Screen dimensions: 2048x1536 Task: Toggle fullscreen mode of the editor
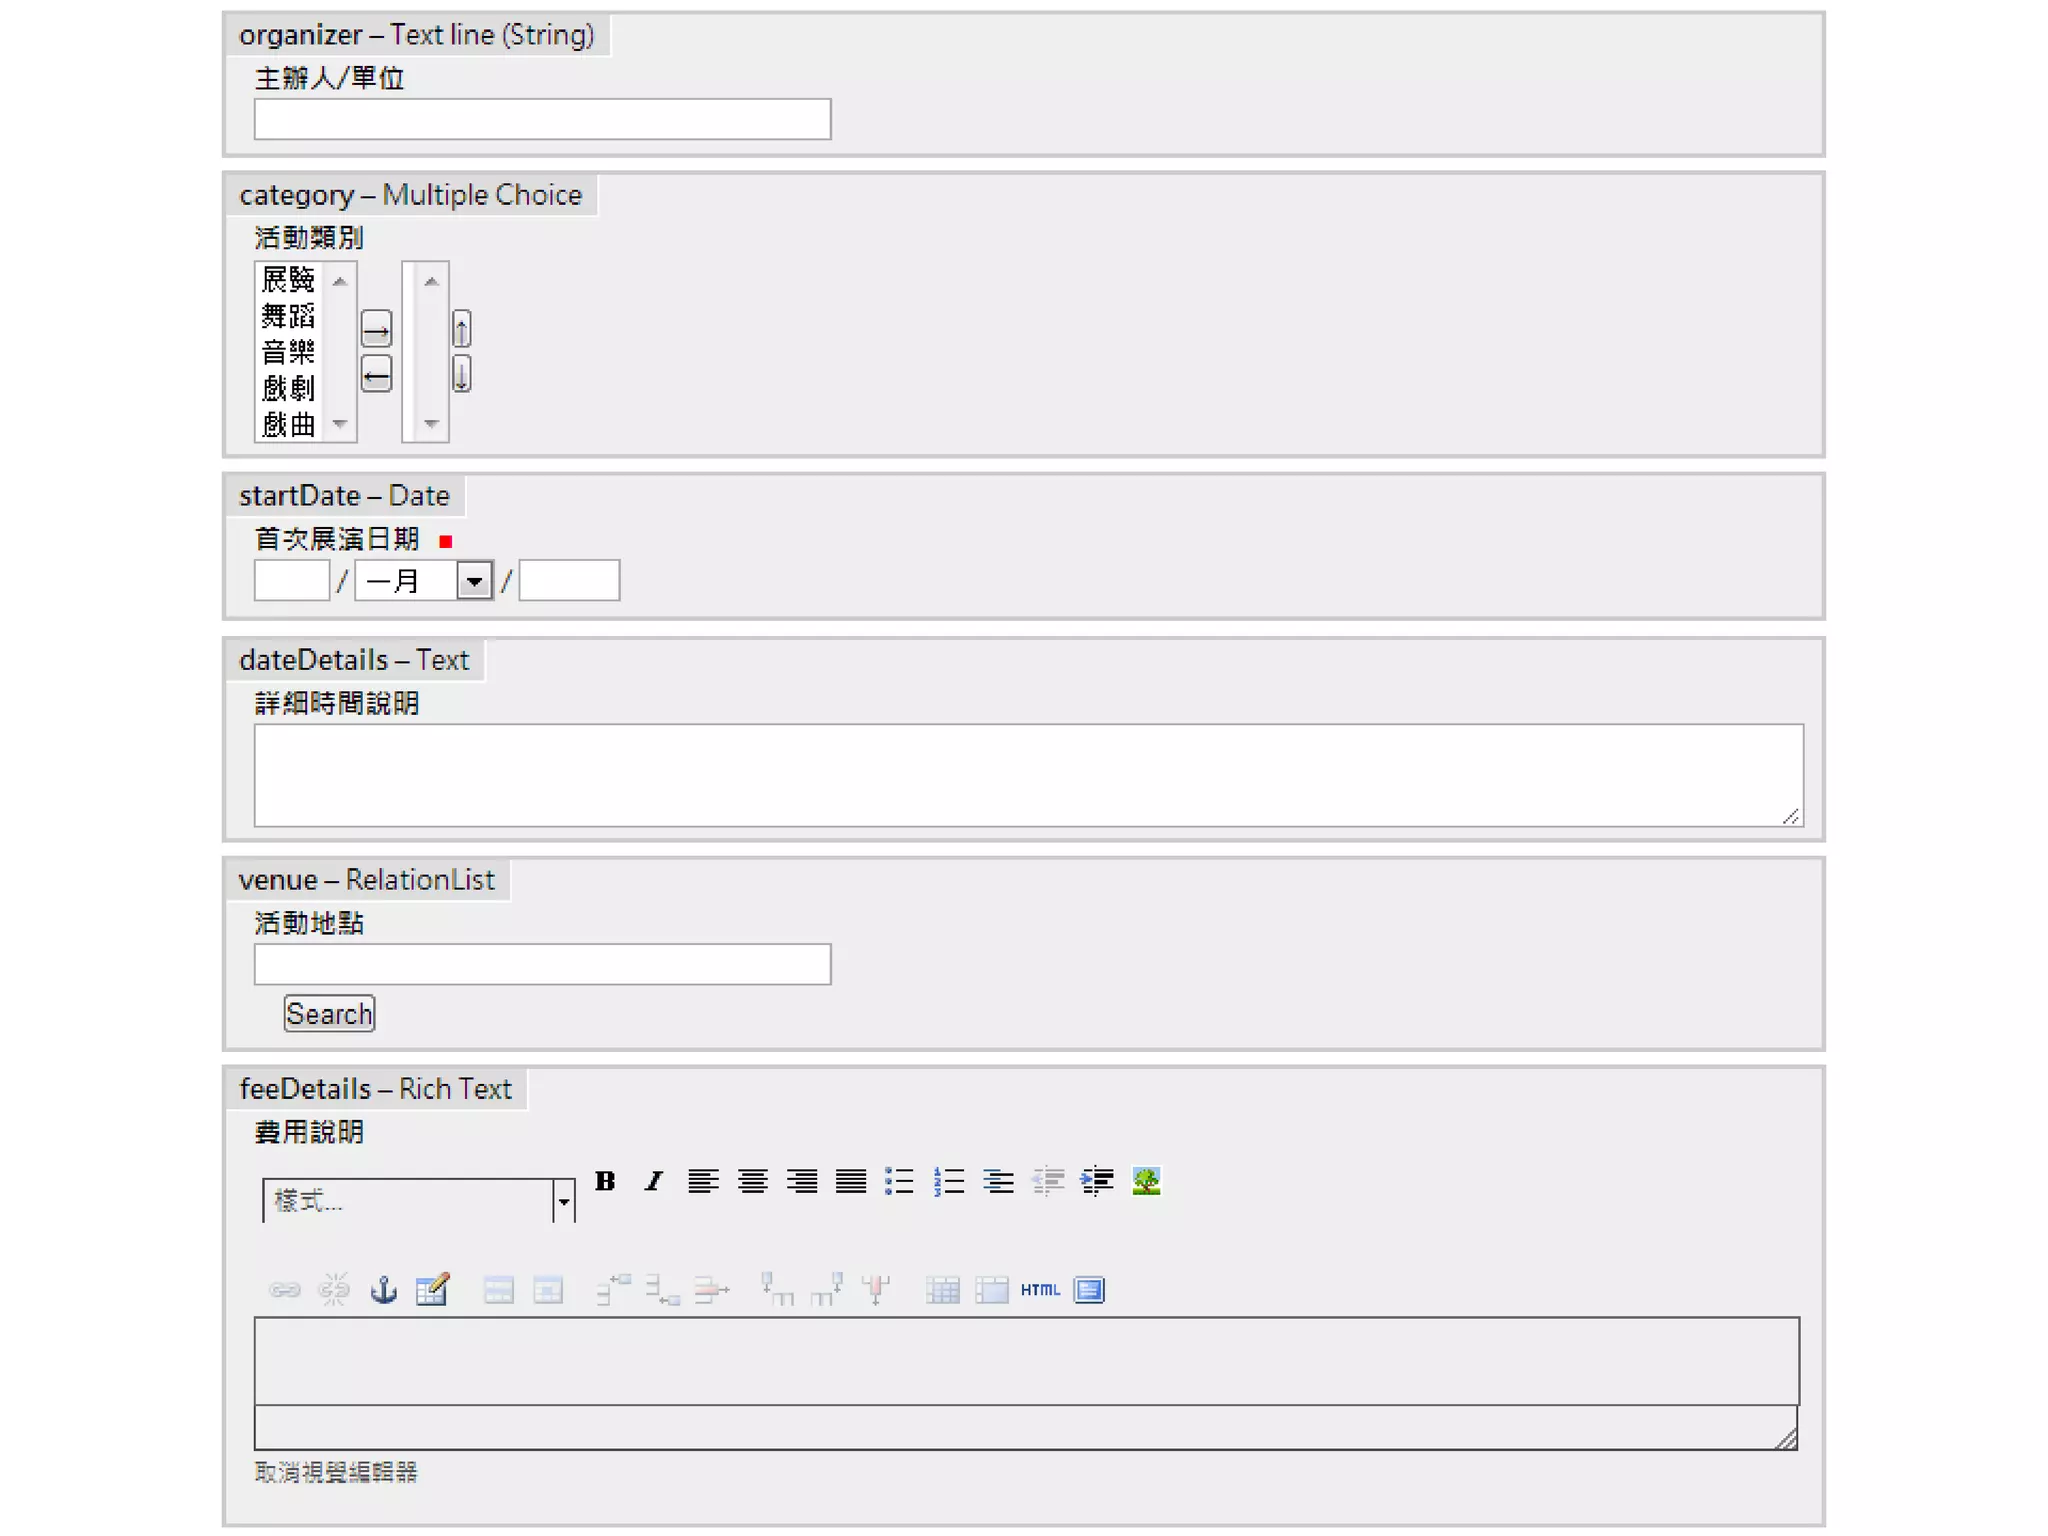coord(1089,1290)
